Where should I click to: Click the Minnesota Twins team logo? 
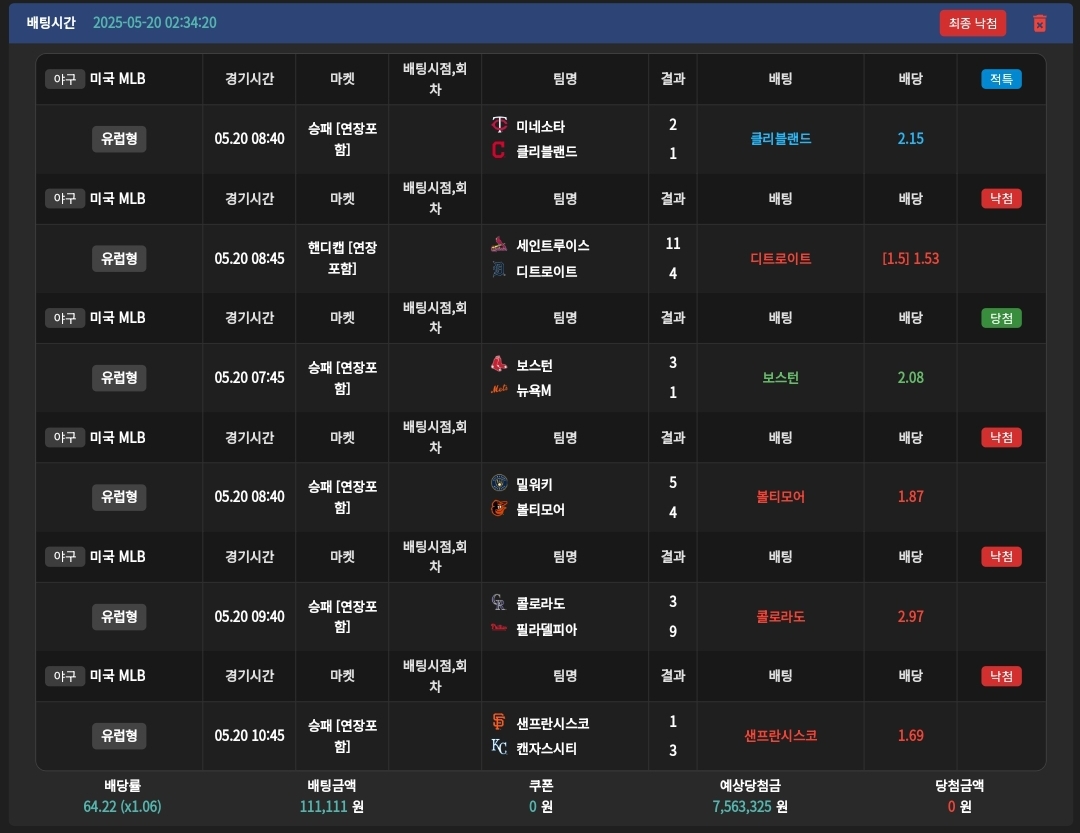499,126
